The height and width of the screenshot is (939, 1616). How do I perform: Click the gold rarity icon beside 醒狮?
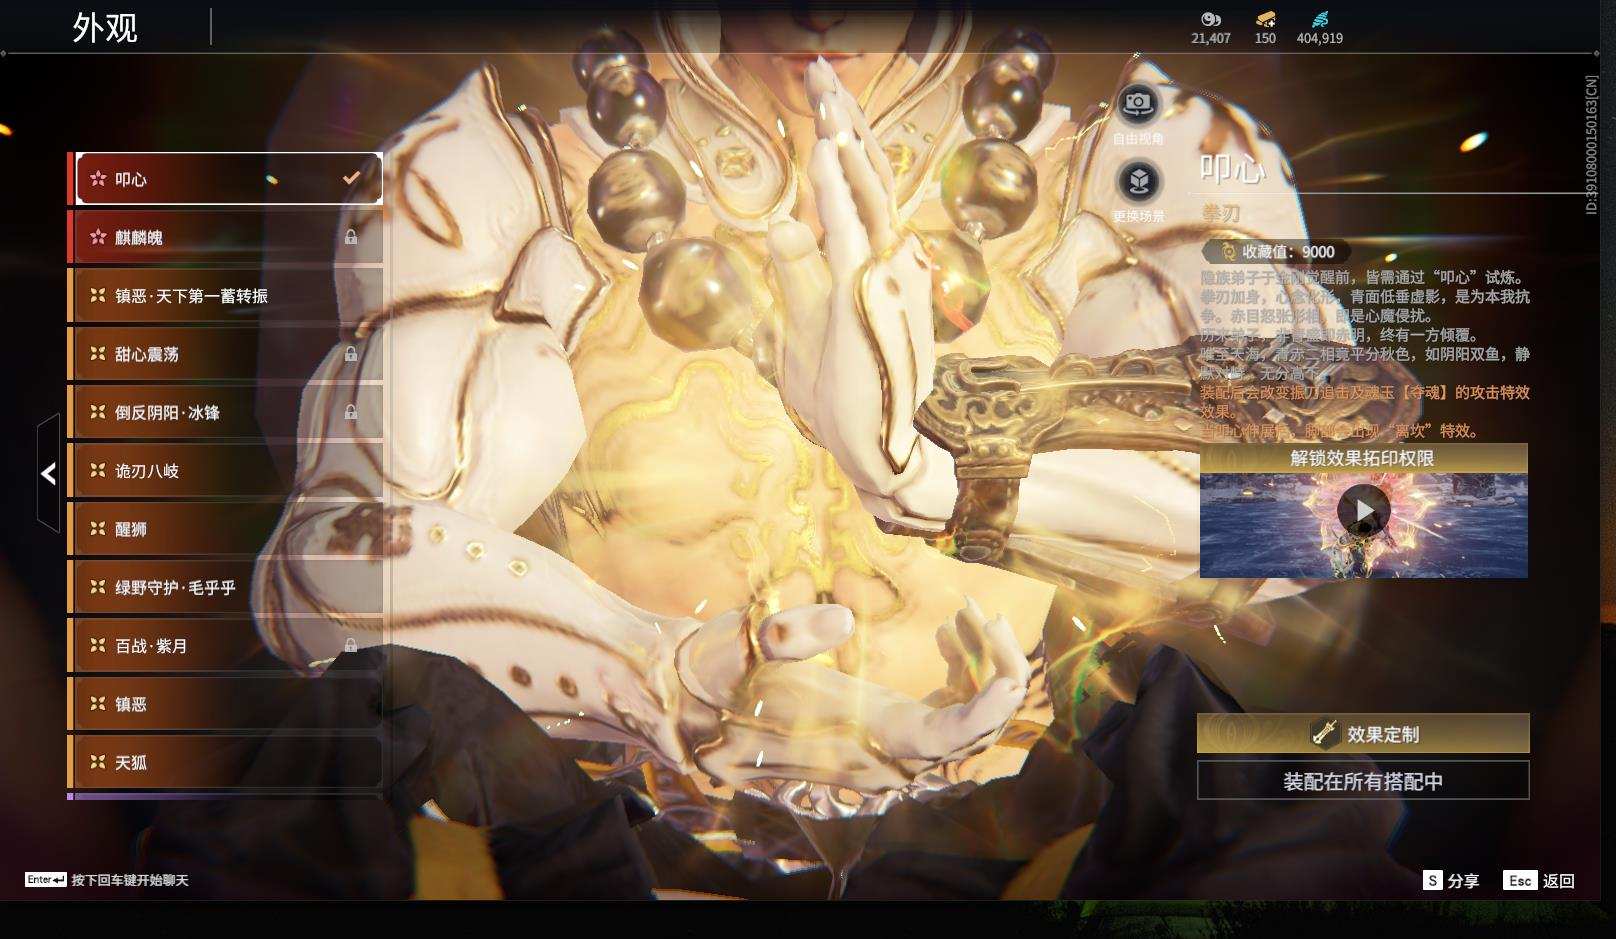click(98, 528)
